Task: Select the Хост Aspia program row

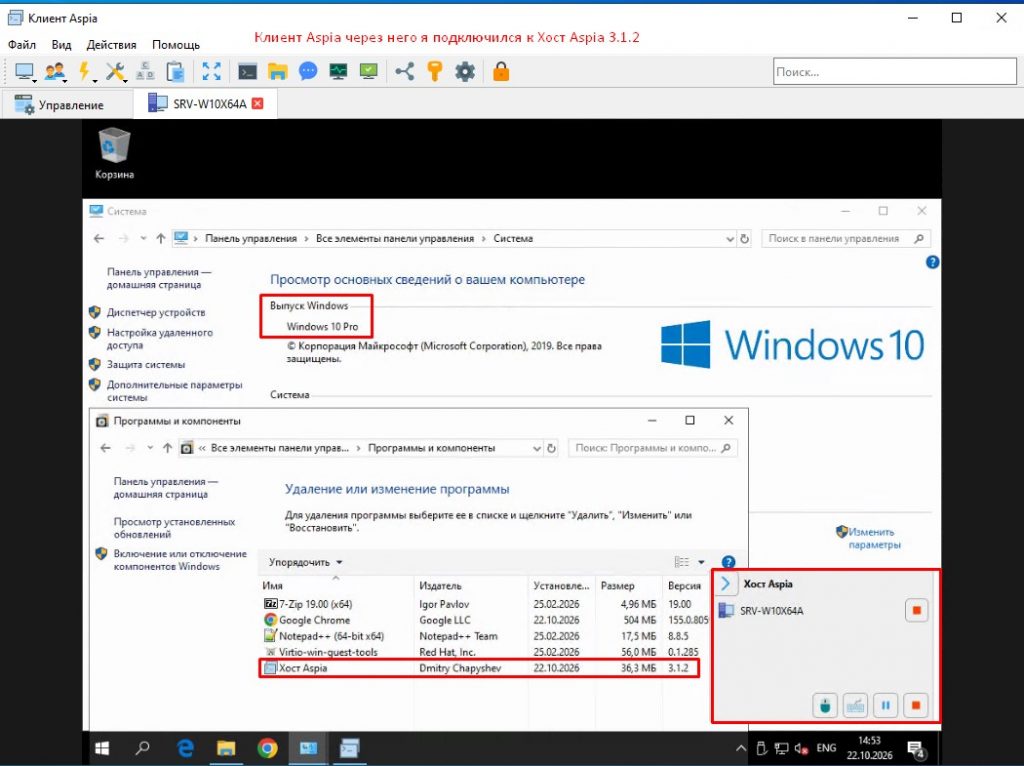Action: pyautogui.click(x=479, y=668)
